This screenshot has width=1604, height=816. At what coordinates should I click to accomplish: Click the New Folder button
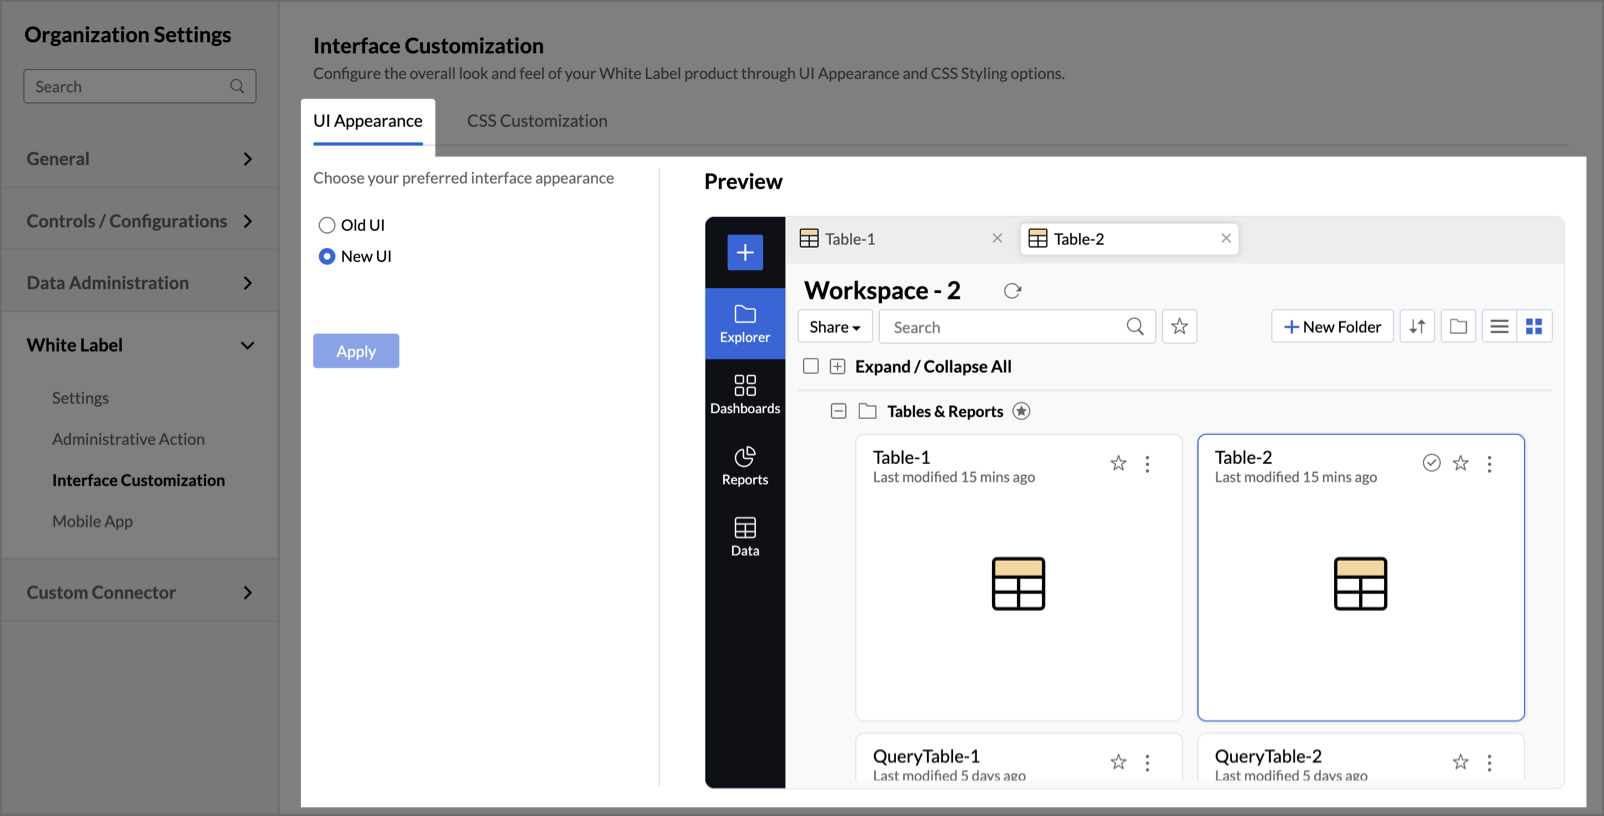1332,327
